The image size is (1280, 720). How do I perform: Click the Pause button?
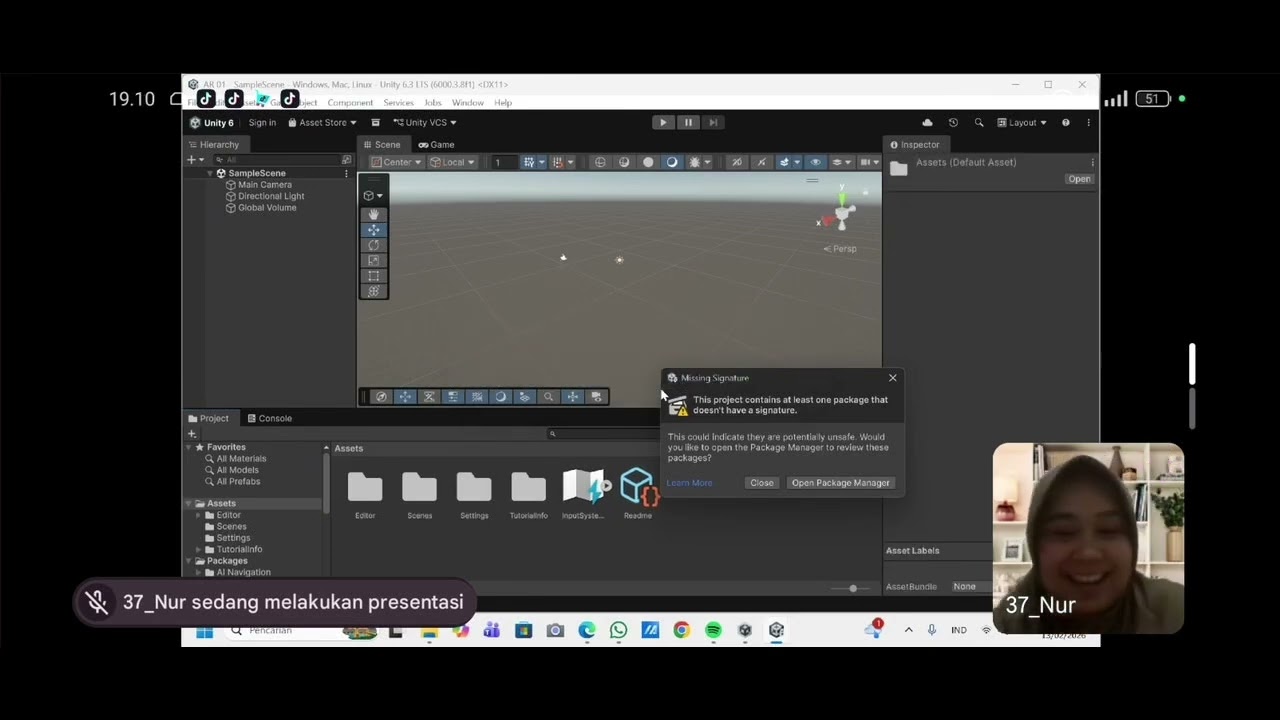(x=687, y=122)
